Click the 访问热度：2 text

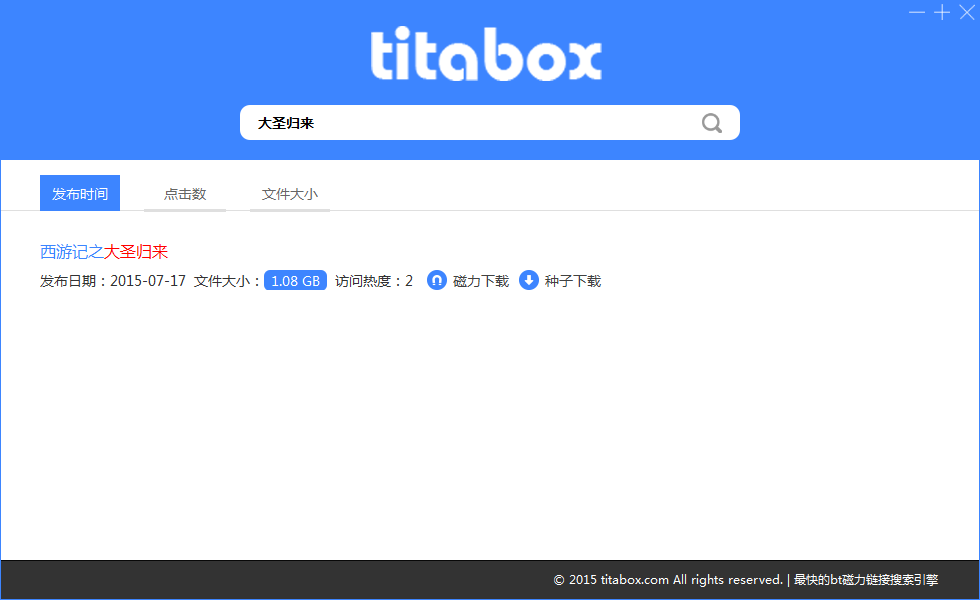point(374,281)
